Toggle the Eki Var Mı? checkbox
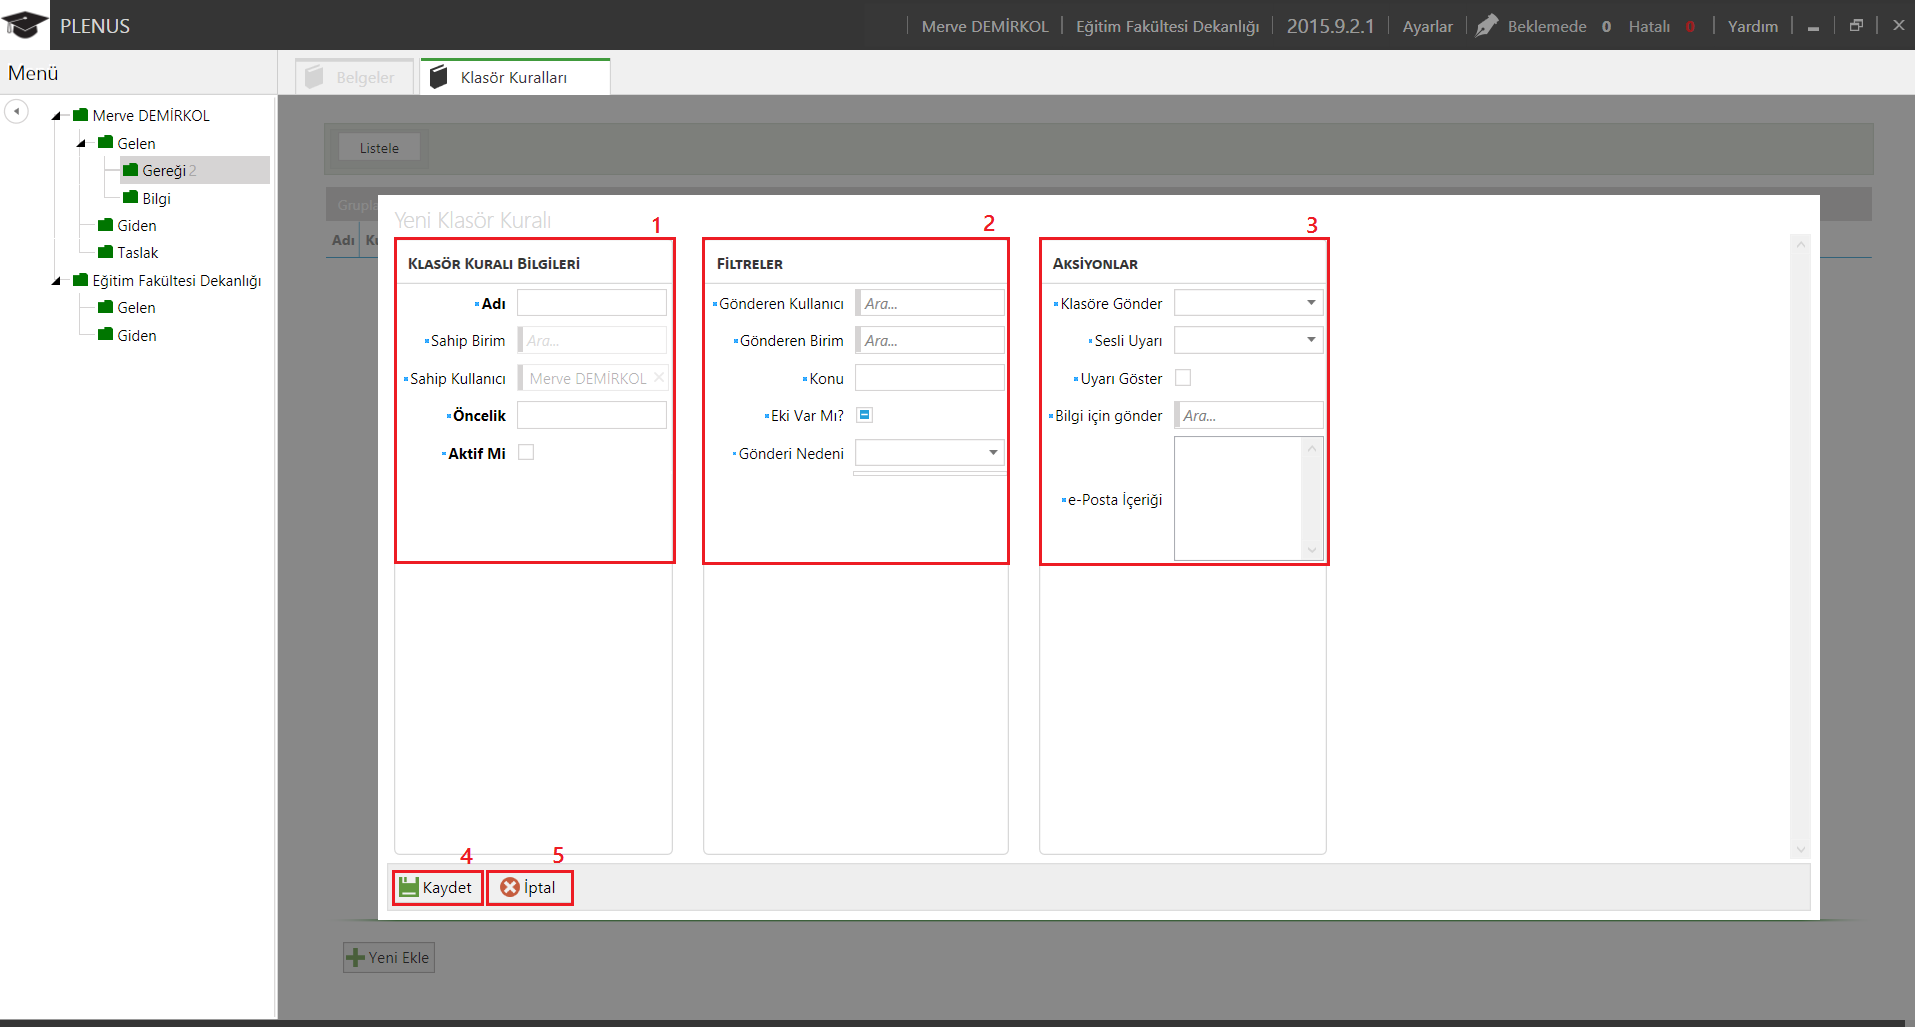Viewport: 1915px width, 1027px height. pos(865,415)
